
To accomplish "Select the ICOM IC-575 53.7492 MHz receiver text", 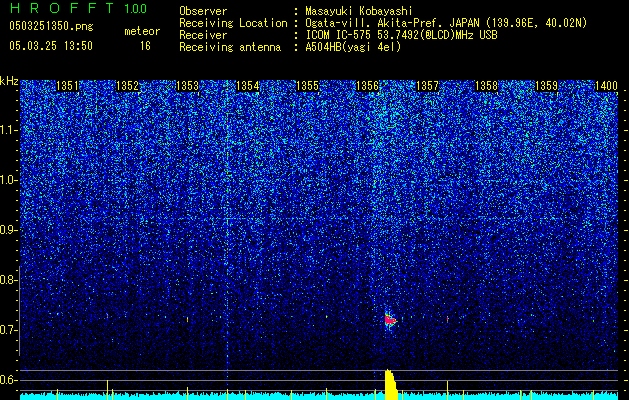I will (x=401, y=35).
